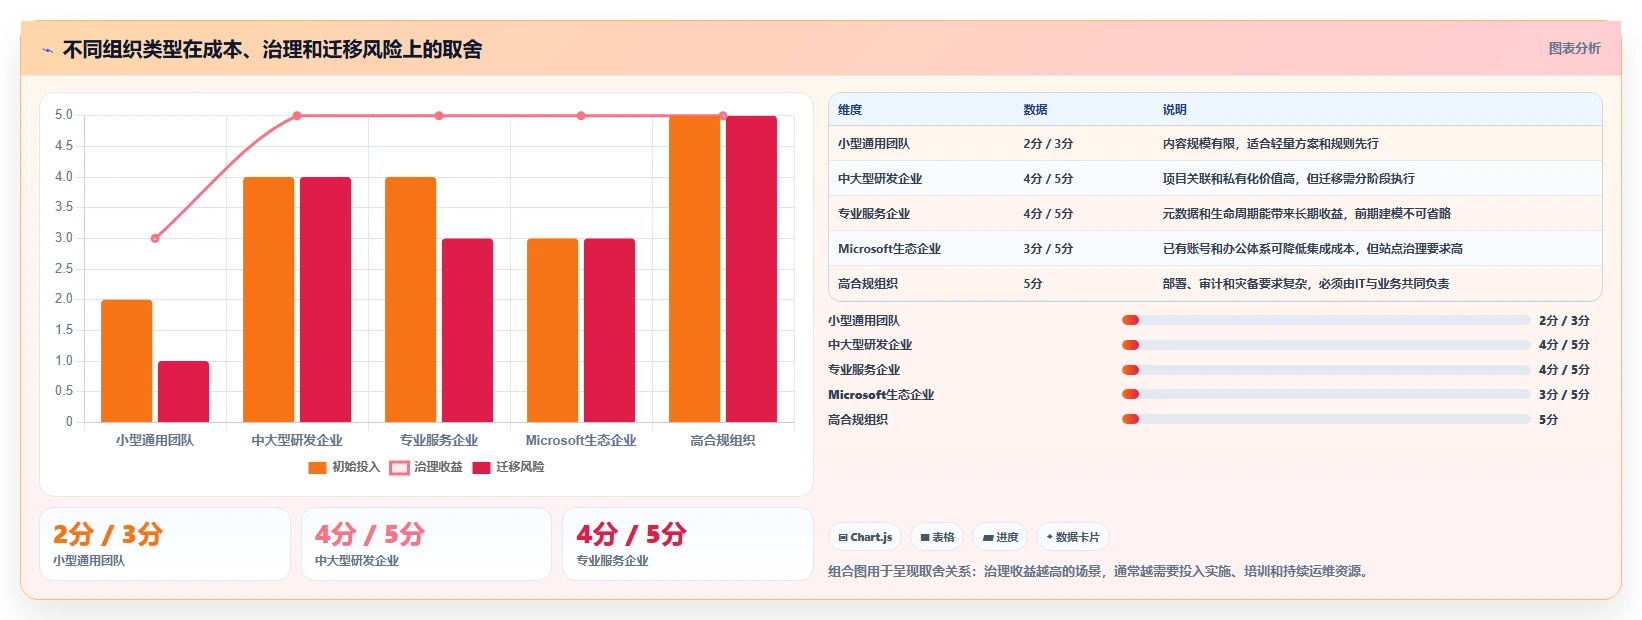Click the 中大型研发企业 progress bar
1642x620 pixels.
point(1326,345)
